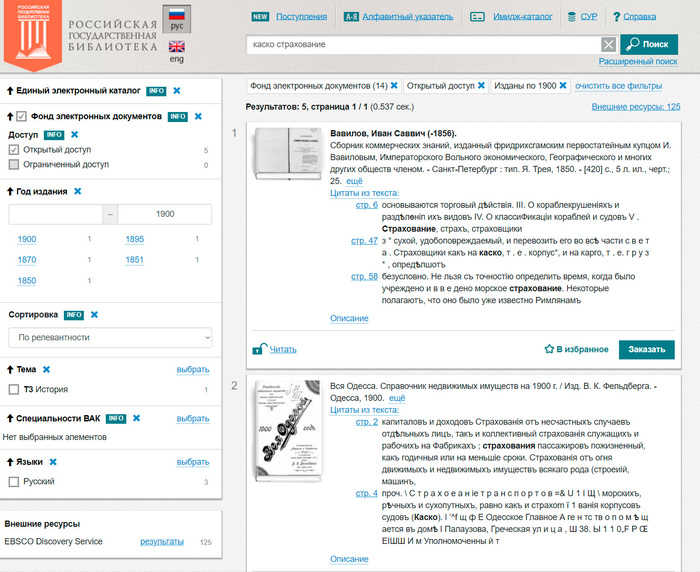Open Справка link
Screen dimensions: 700x572
point(639,17)
